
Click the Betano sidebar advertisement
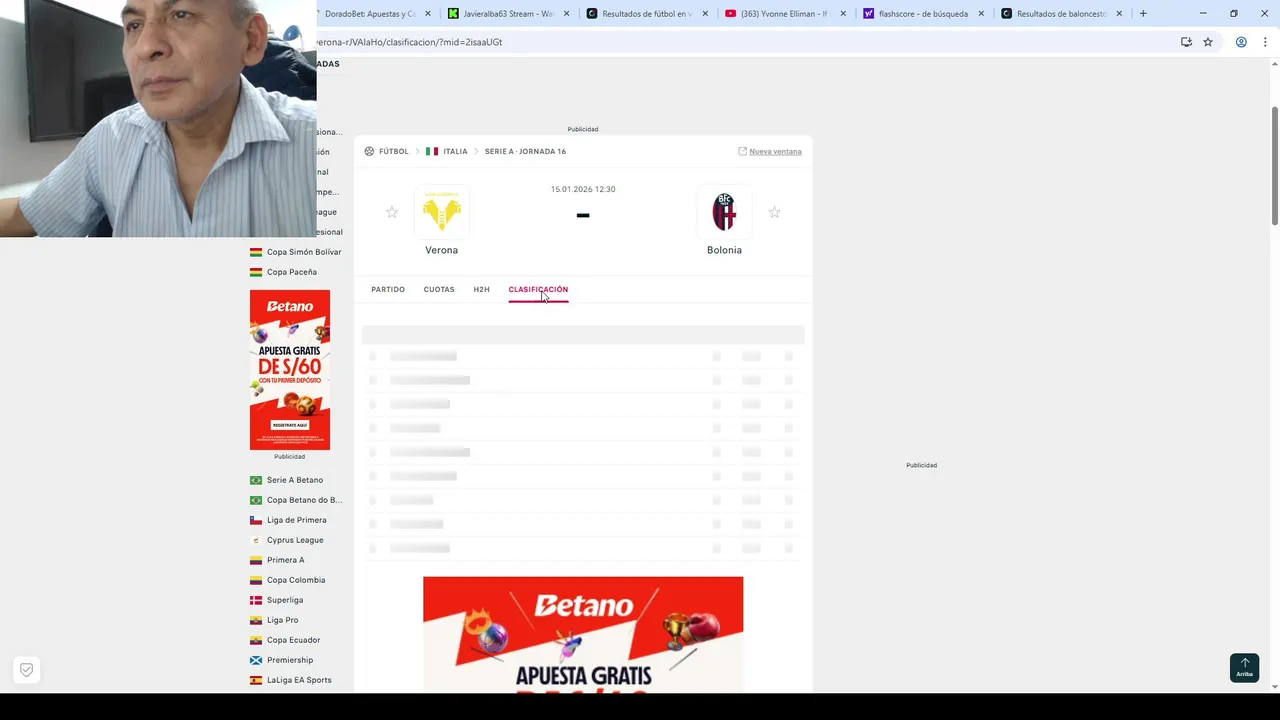[290, 370]
